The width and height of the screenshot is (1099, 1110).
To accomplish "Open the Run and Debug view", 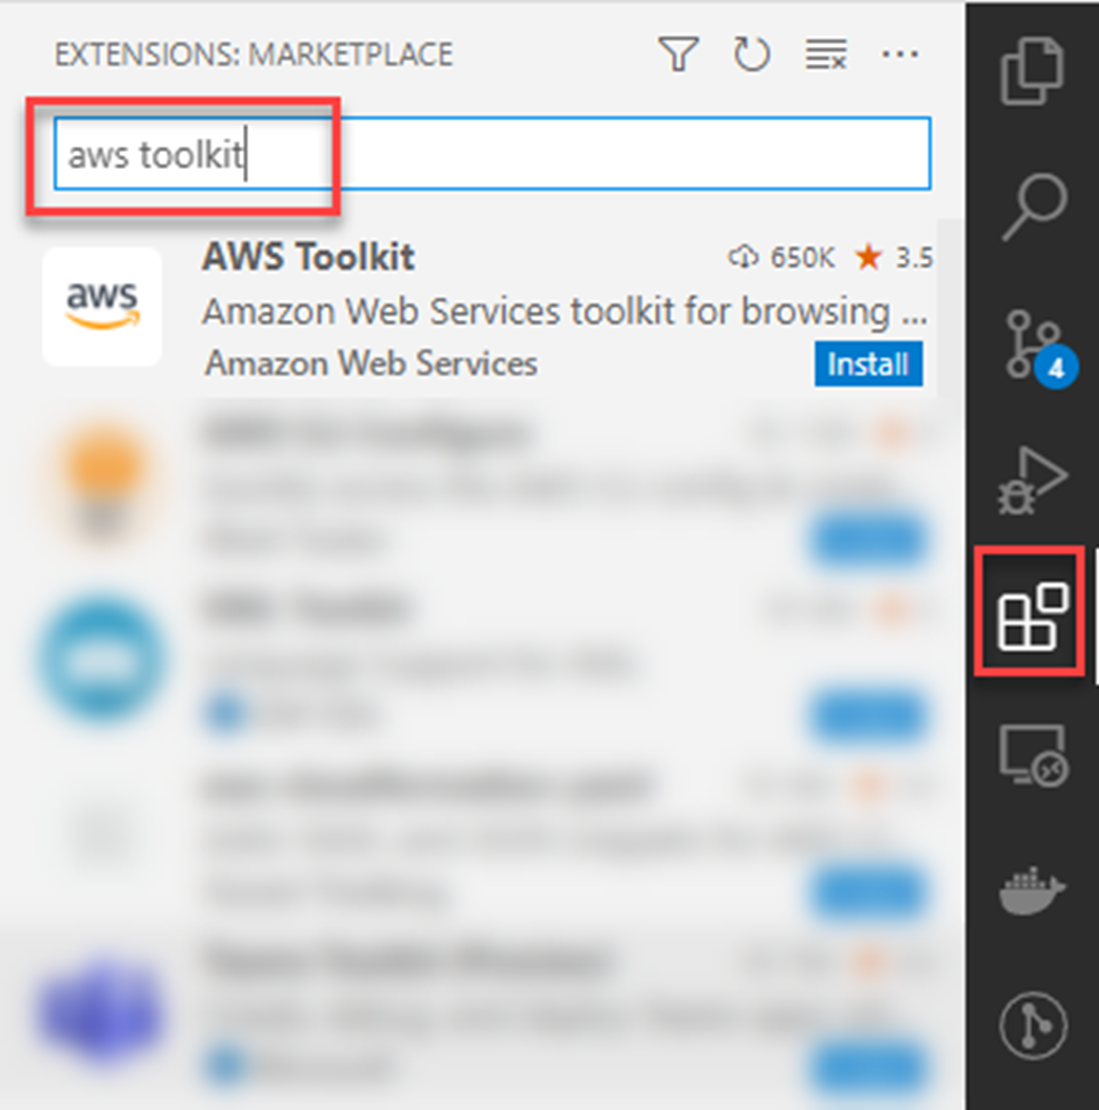I will (x=1032, y=480).
